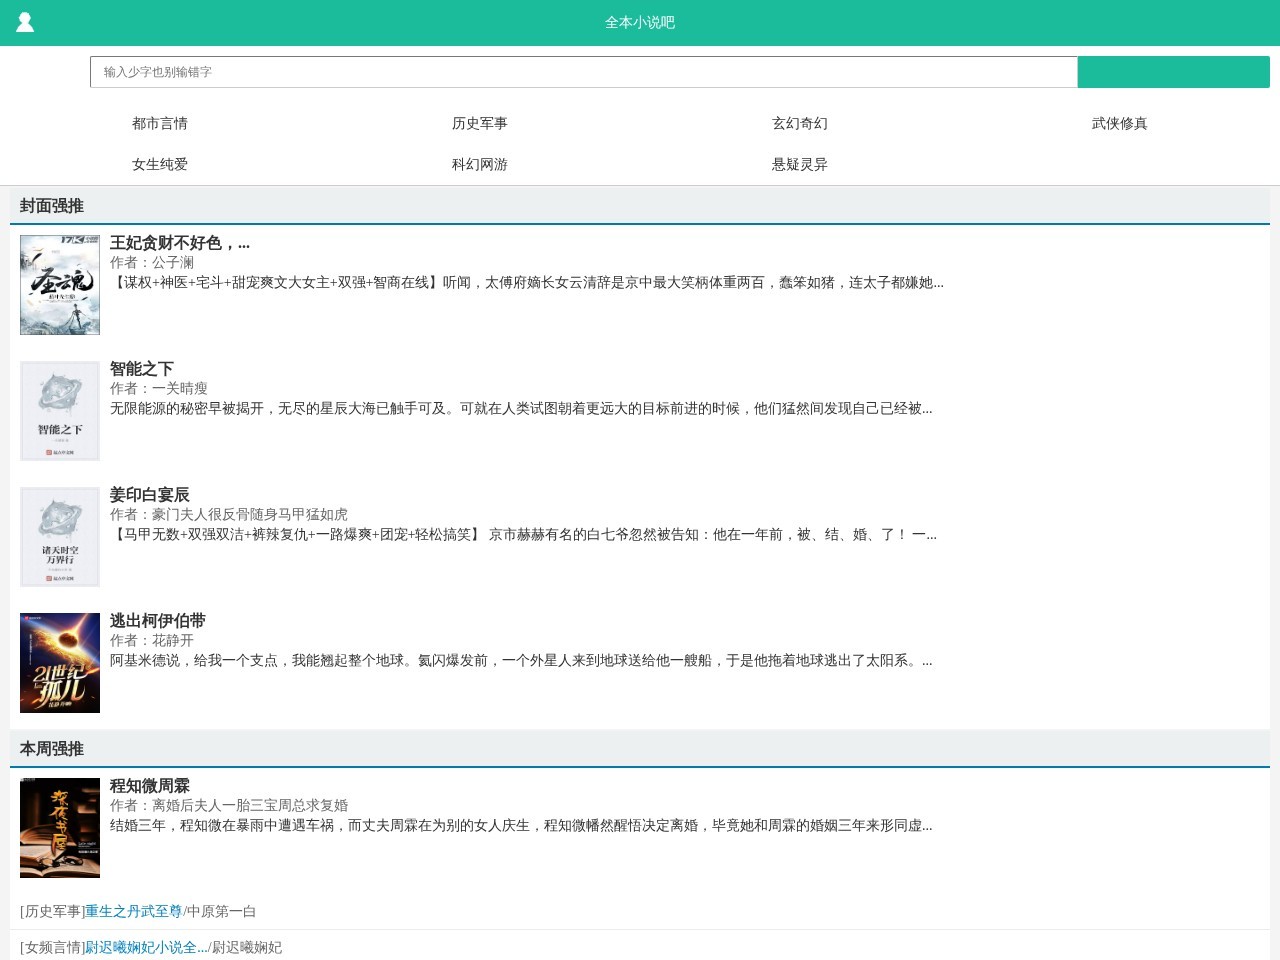Click author line 作者：公子澜
1280x960 pixels.
point(152,262)
